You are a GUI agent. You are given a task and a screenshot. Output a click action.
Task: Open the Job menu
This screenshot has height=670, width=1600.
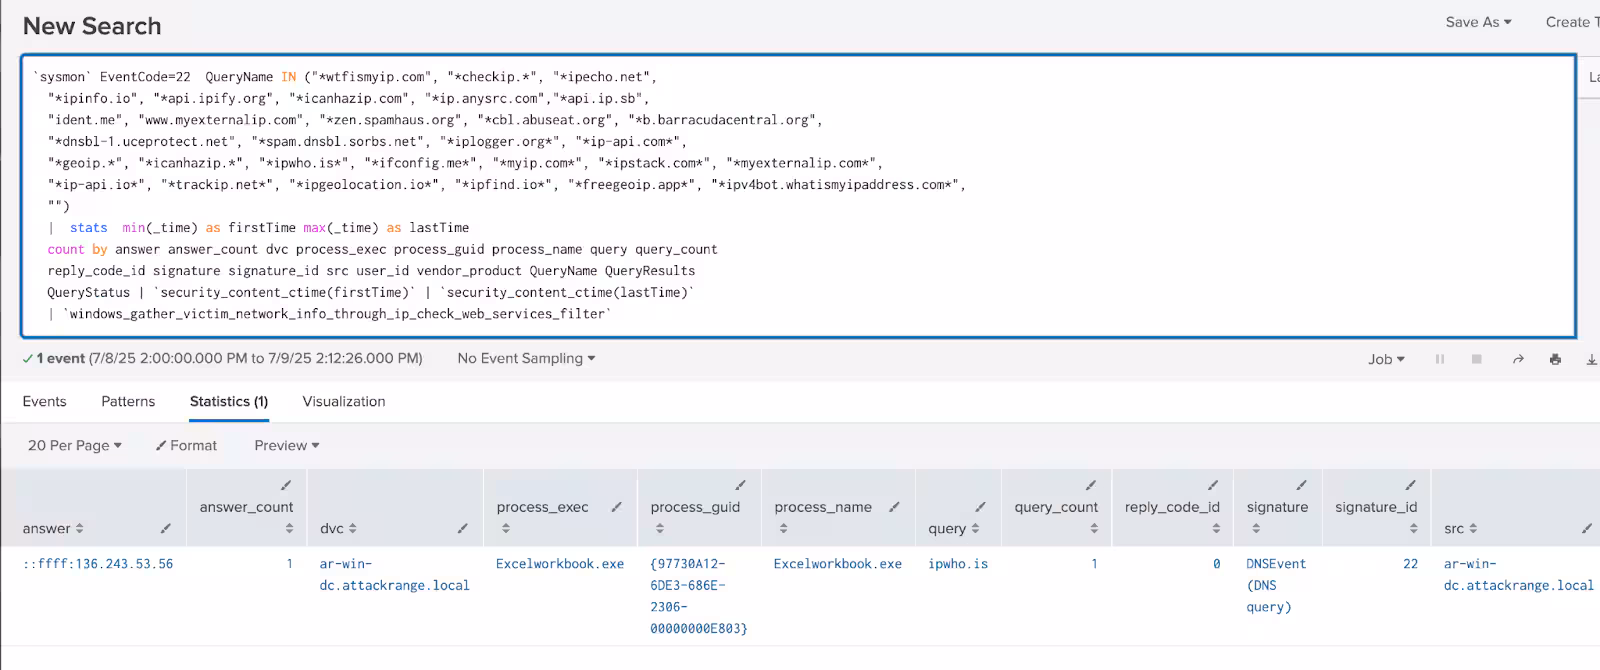coord(1386,359)
